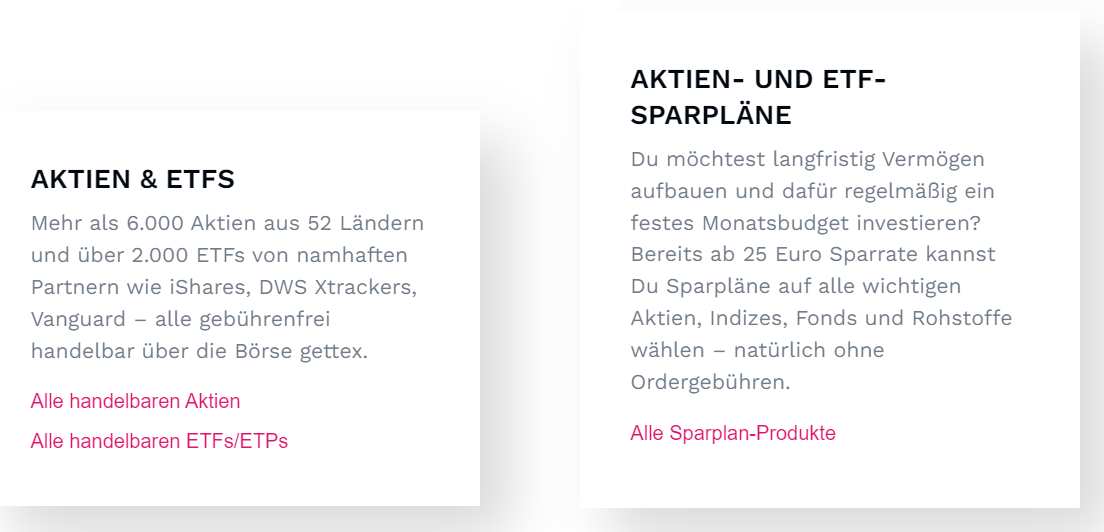Open the 'Alle handelbaren ETFs/ETPs' link

(159, 441)
